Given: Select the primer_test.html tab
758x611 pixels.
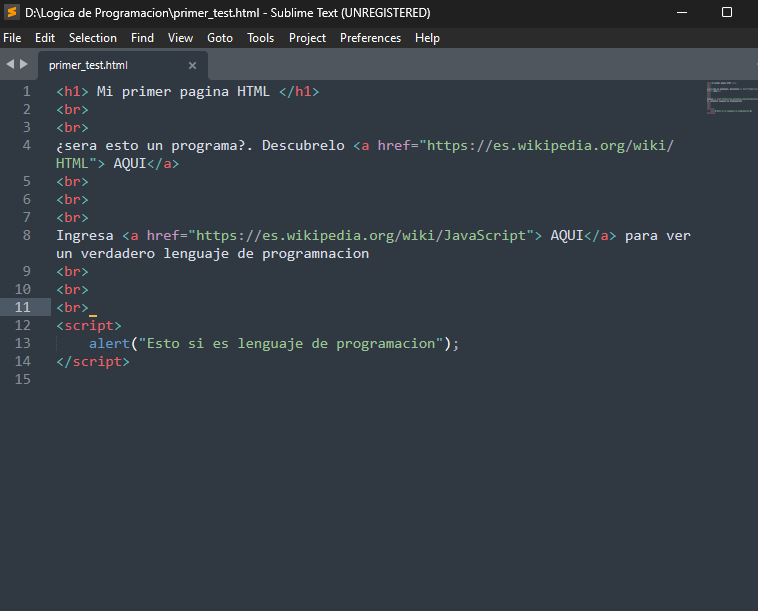Looking at the screenshot, I should click(88, 65).
